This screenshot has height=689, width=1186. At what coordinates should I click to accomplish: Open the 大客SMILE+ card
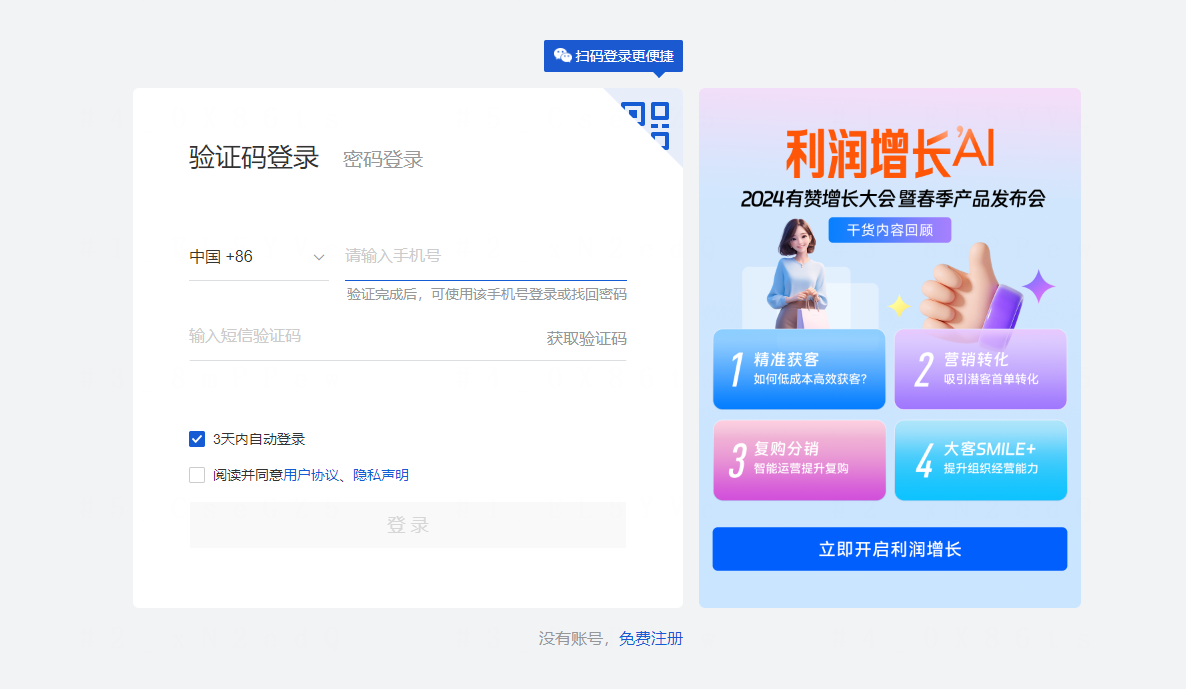[x=980, y=460]
